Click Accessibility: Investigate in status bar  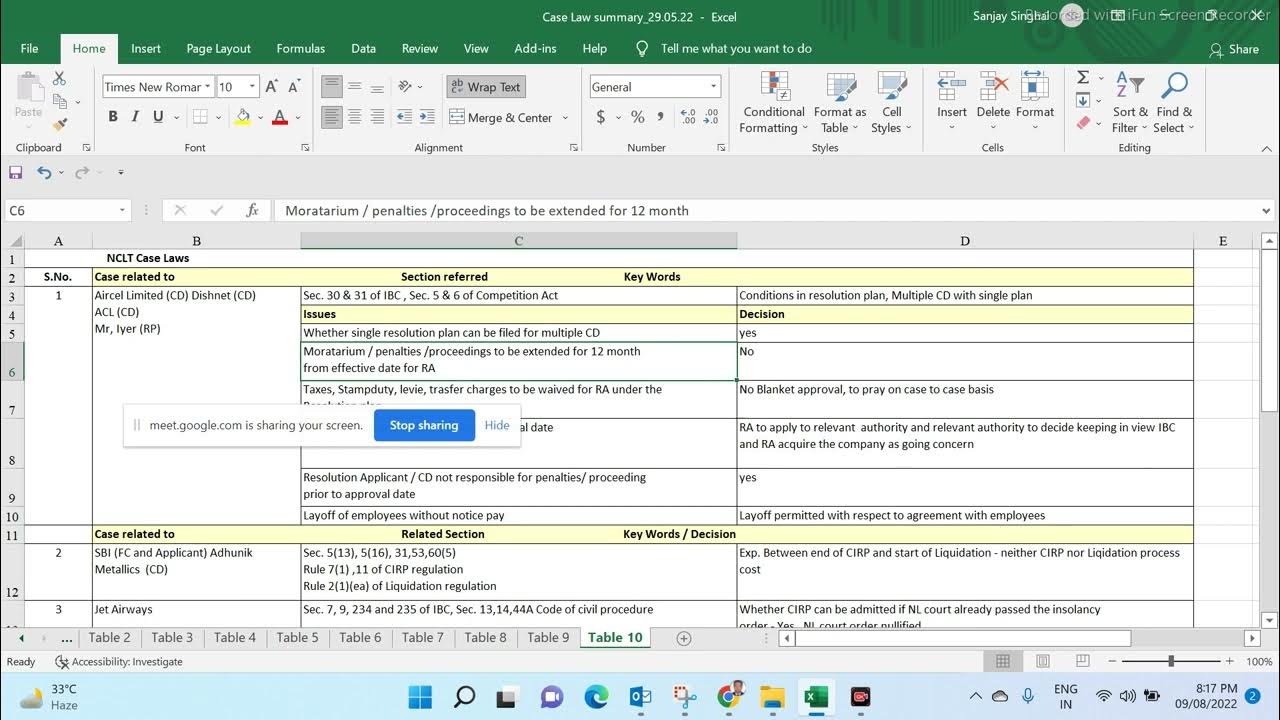pos(119,661)
